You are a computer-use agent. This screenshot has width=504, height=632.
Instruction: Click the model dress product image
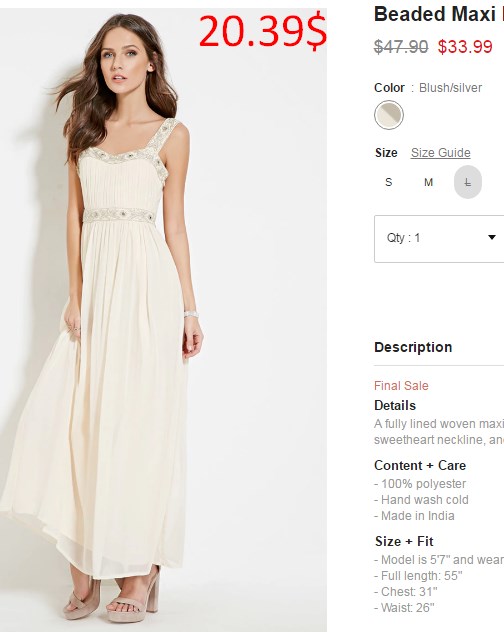[x=163, y=318]
